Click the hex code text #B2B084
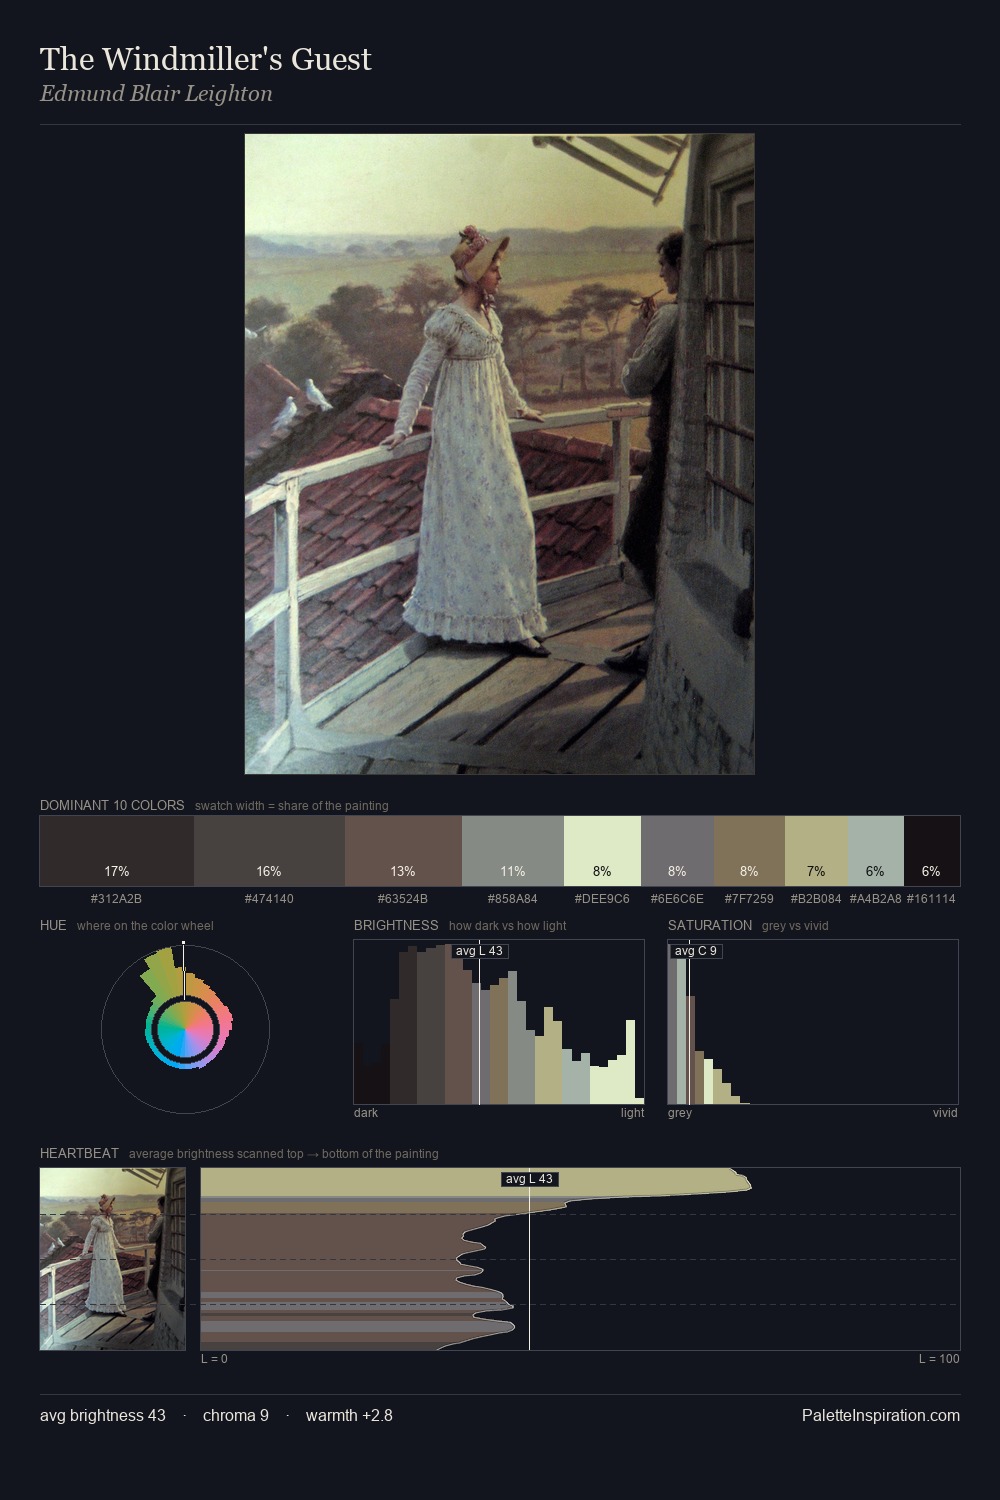The height and width of the screenshot is (1500, 1000). [x=816, y=899]
